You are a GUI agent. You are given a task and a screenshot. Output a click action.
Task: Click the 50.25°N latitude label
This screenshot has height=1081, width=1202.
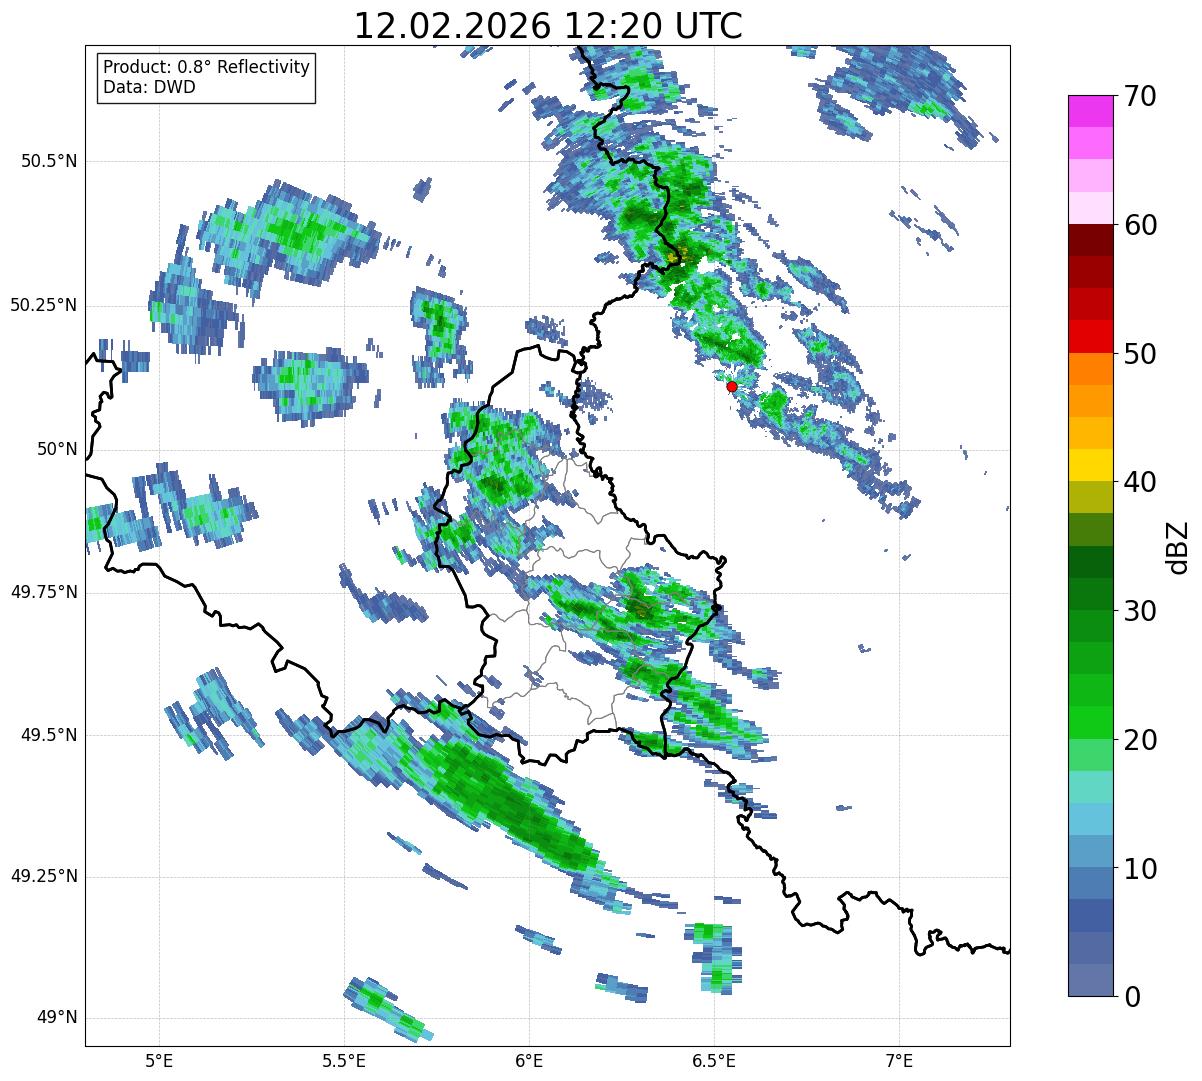click(43, 305)
